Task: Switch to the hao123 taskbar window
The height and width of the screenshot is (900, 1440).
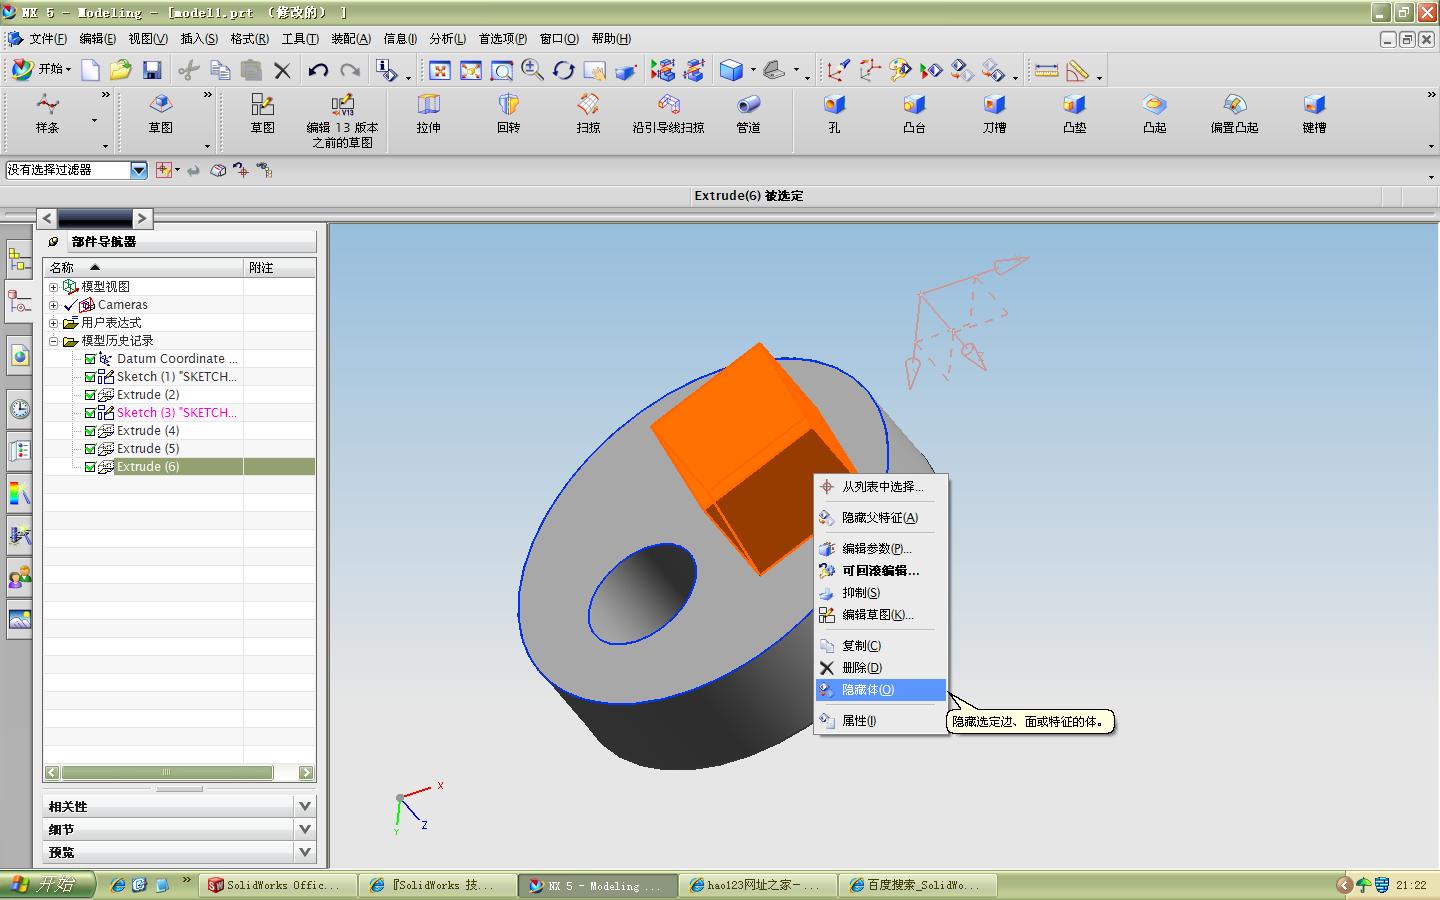Action: coord(757,885)
